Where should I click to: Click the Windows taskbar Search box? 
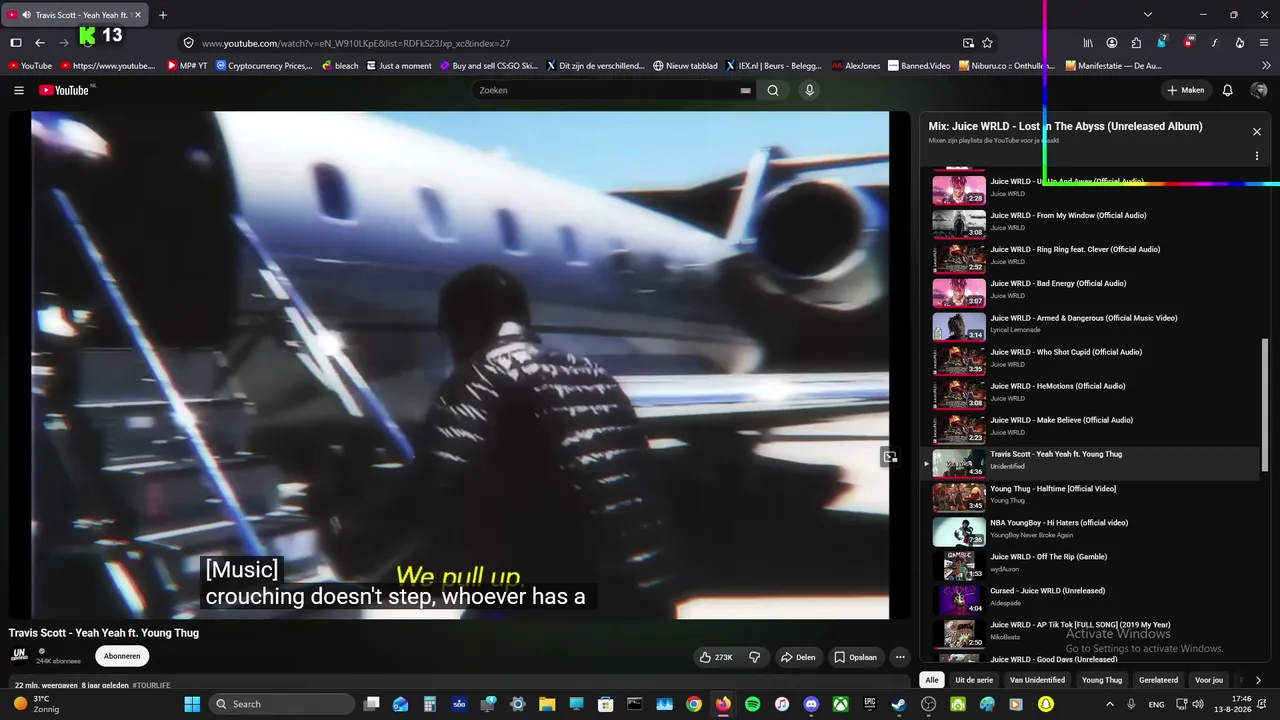point(282,704)
